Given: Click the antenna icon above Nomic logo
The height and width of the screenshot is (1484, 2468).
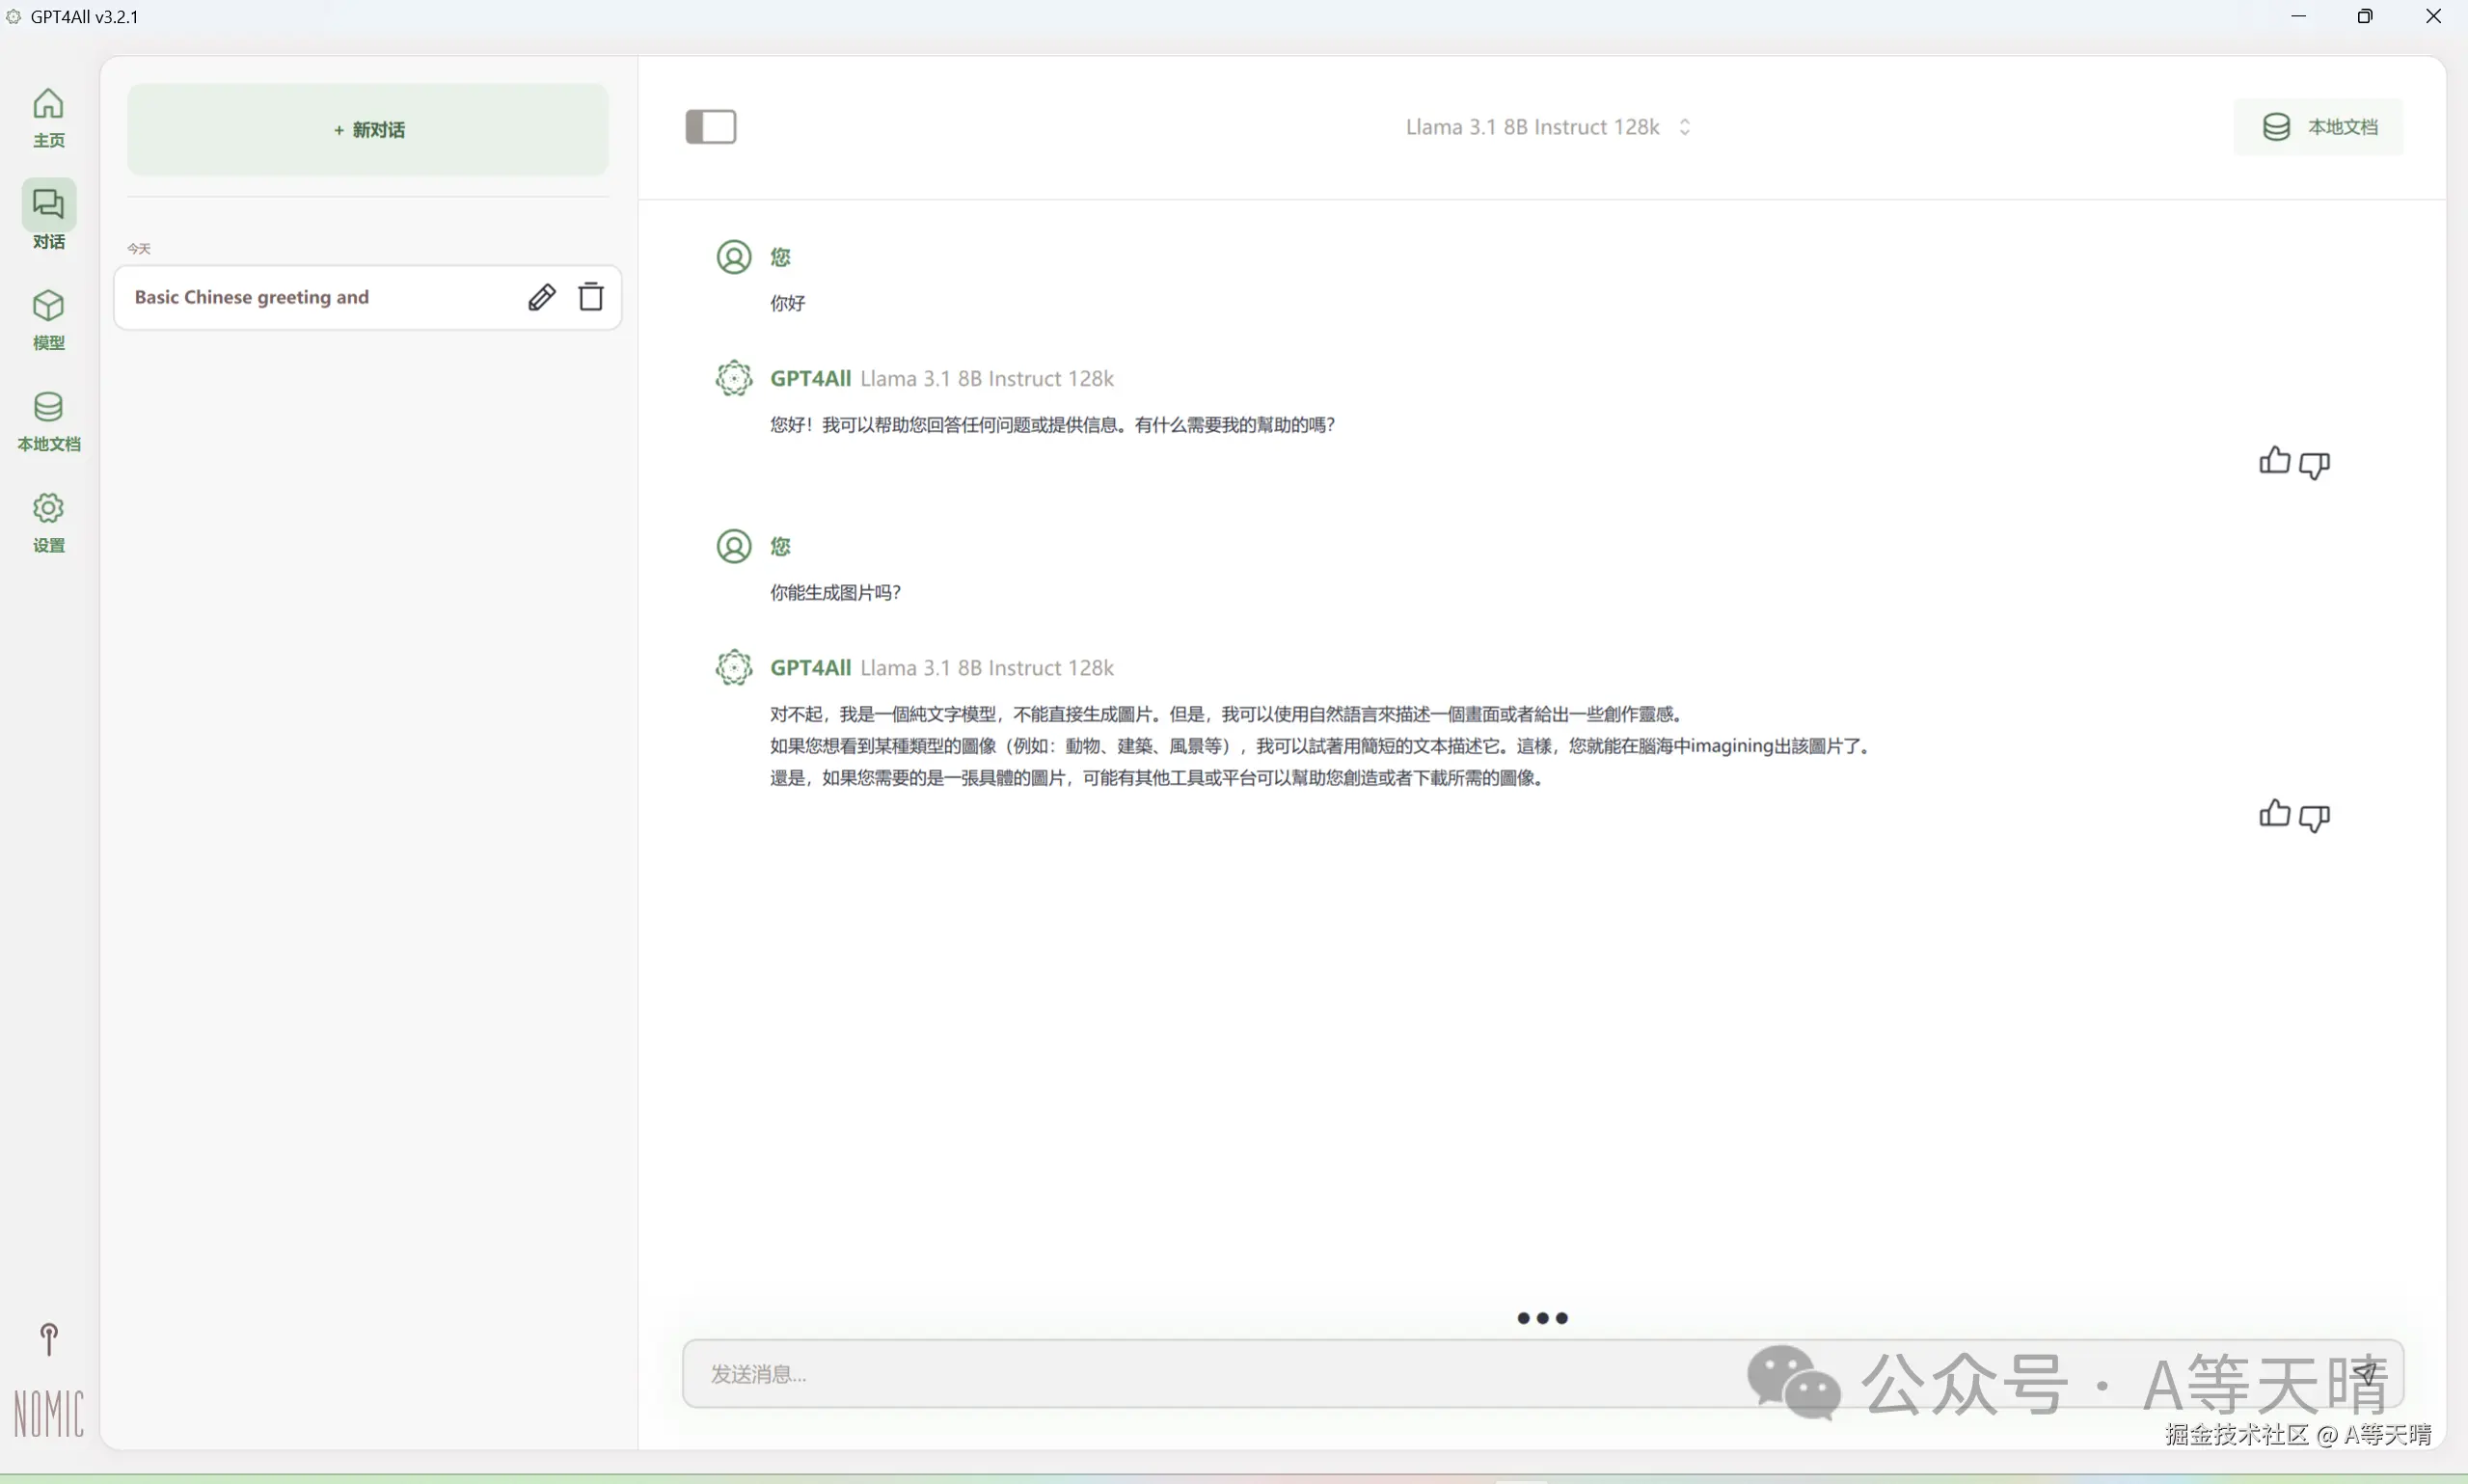Looking at the screenshot, I should (x=48, y=1339).
